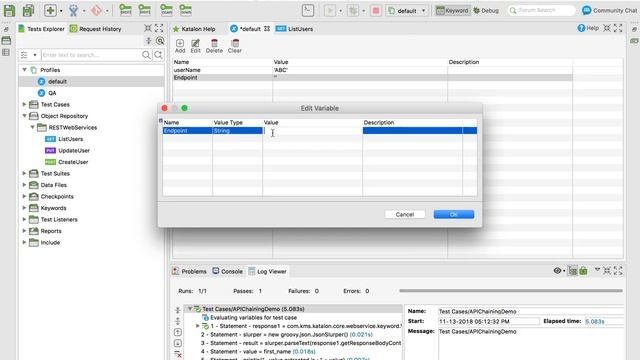Image resolution: width=640 pixels, height=360 pixels.
Task: Switch to the Tests Explorer tab
Action: [x=41, y=29]
